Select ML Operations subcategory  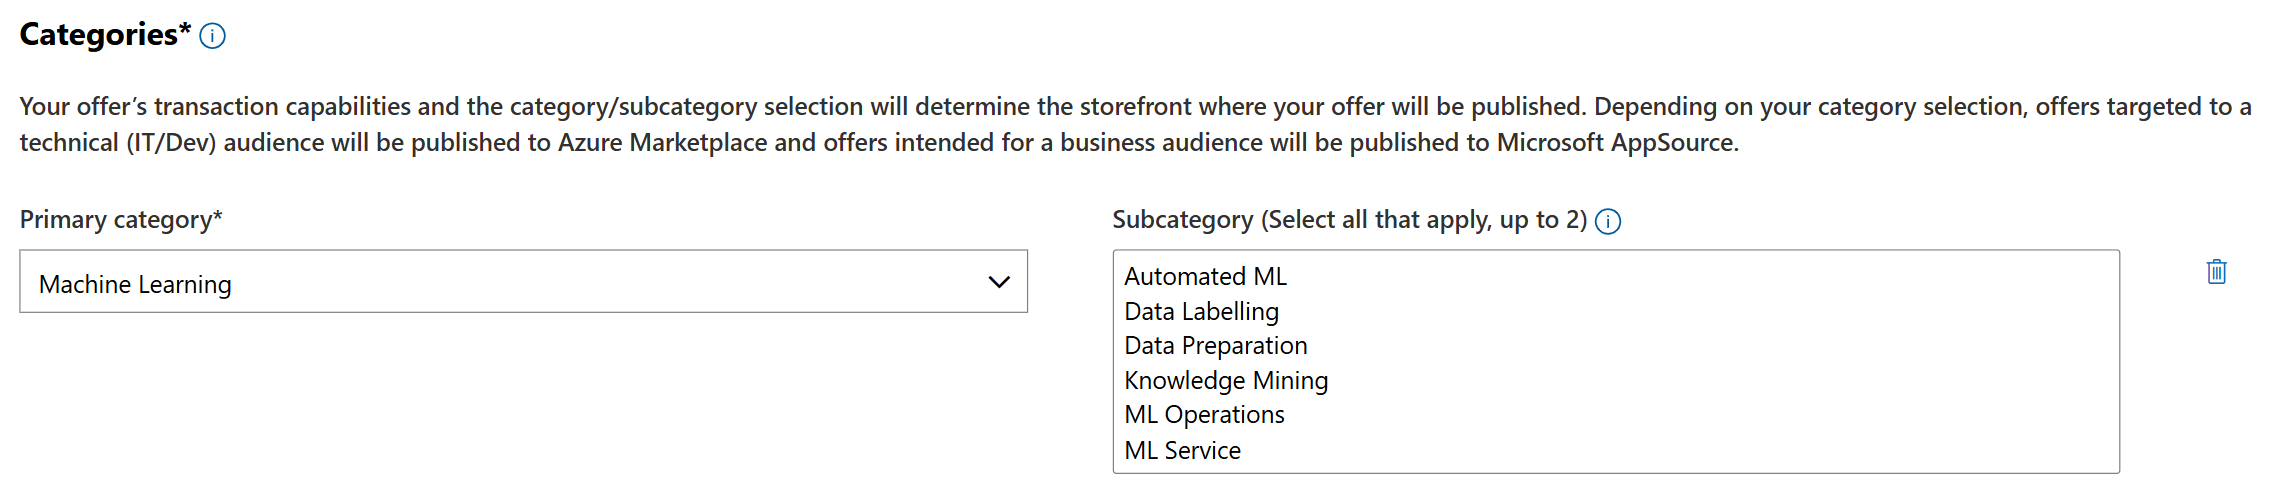point(1204,415)
